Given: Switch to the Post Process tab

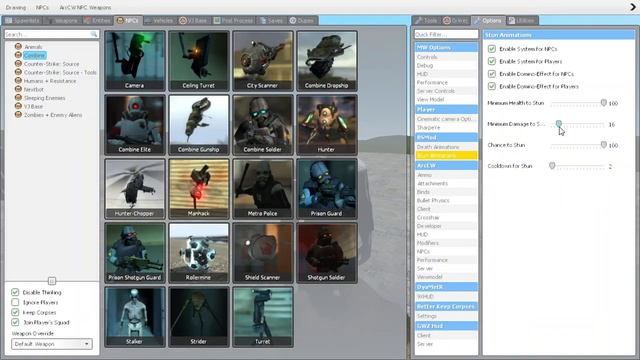Looking at the screenshot, I should click(x=233, y=20).
